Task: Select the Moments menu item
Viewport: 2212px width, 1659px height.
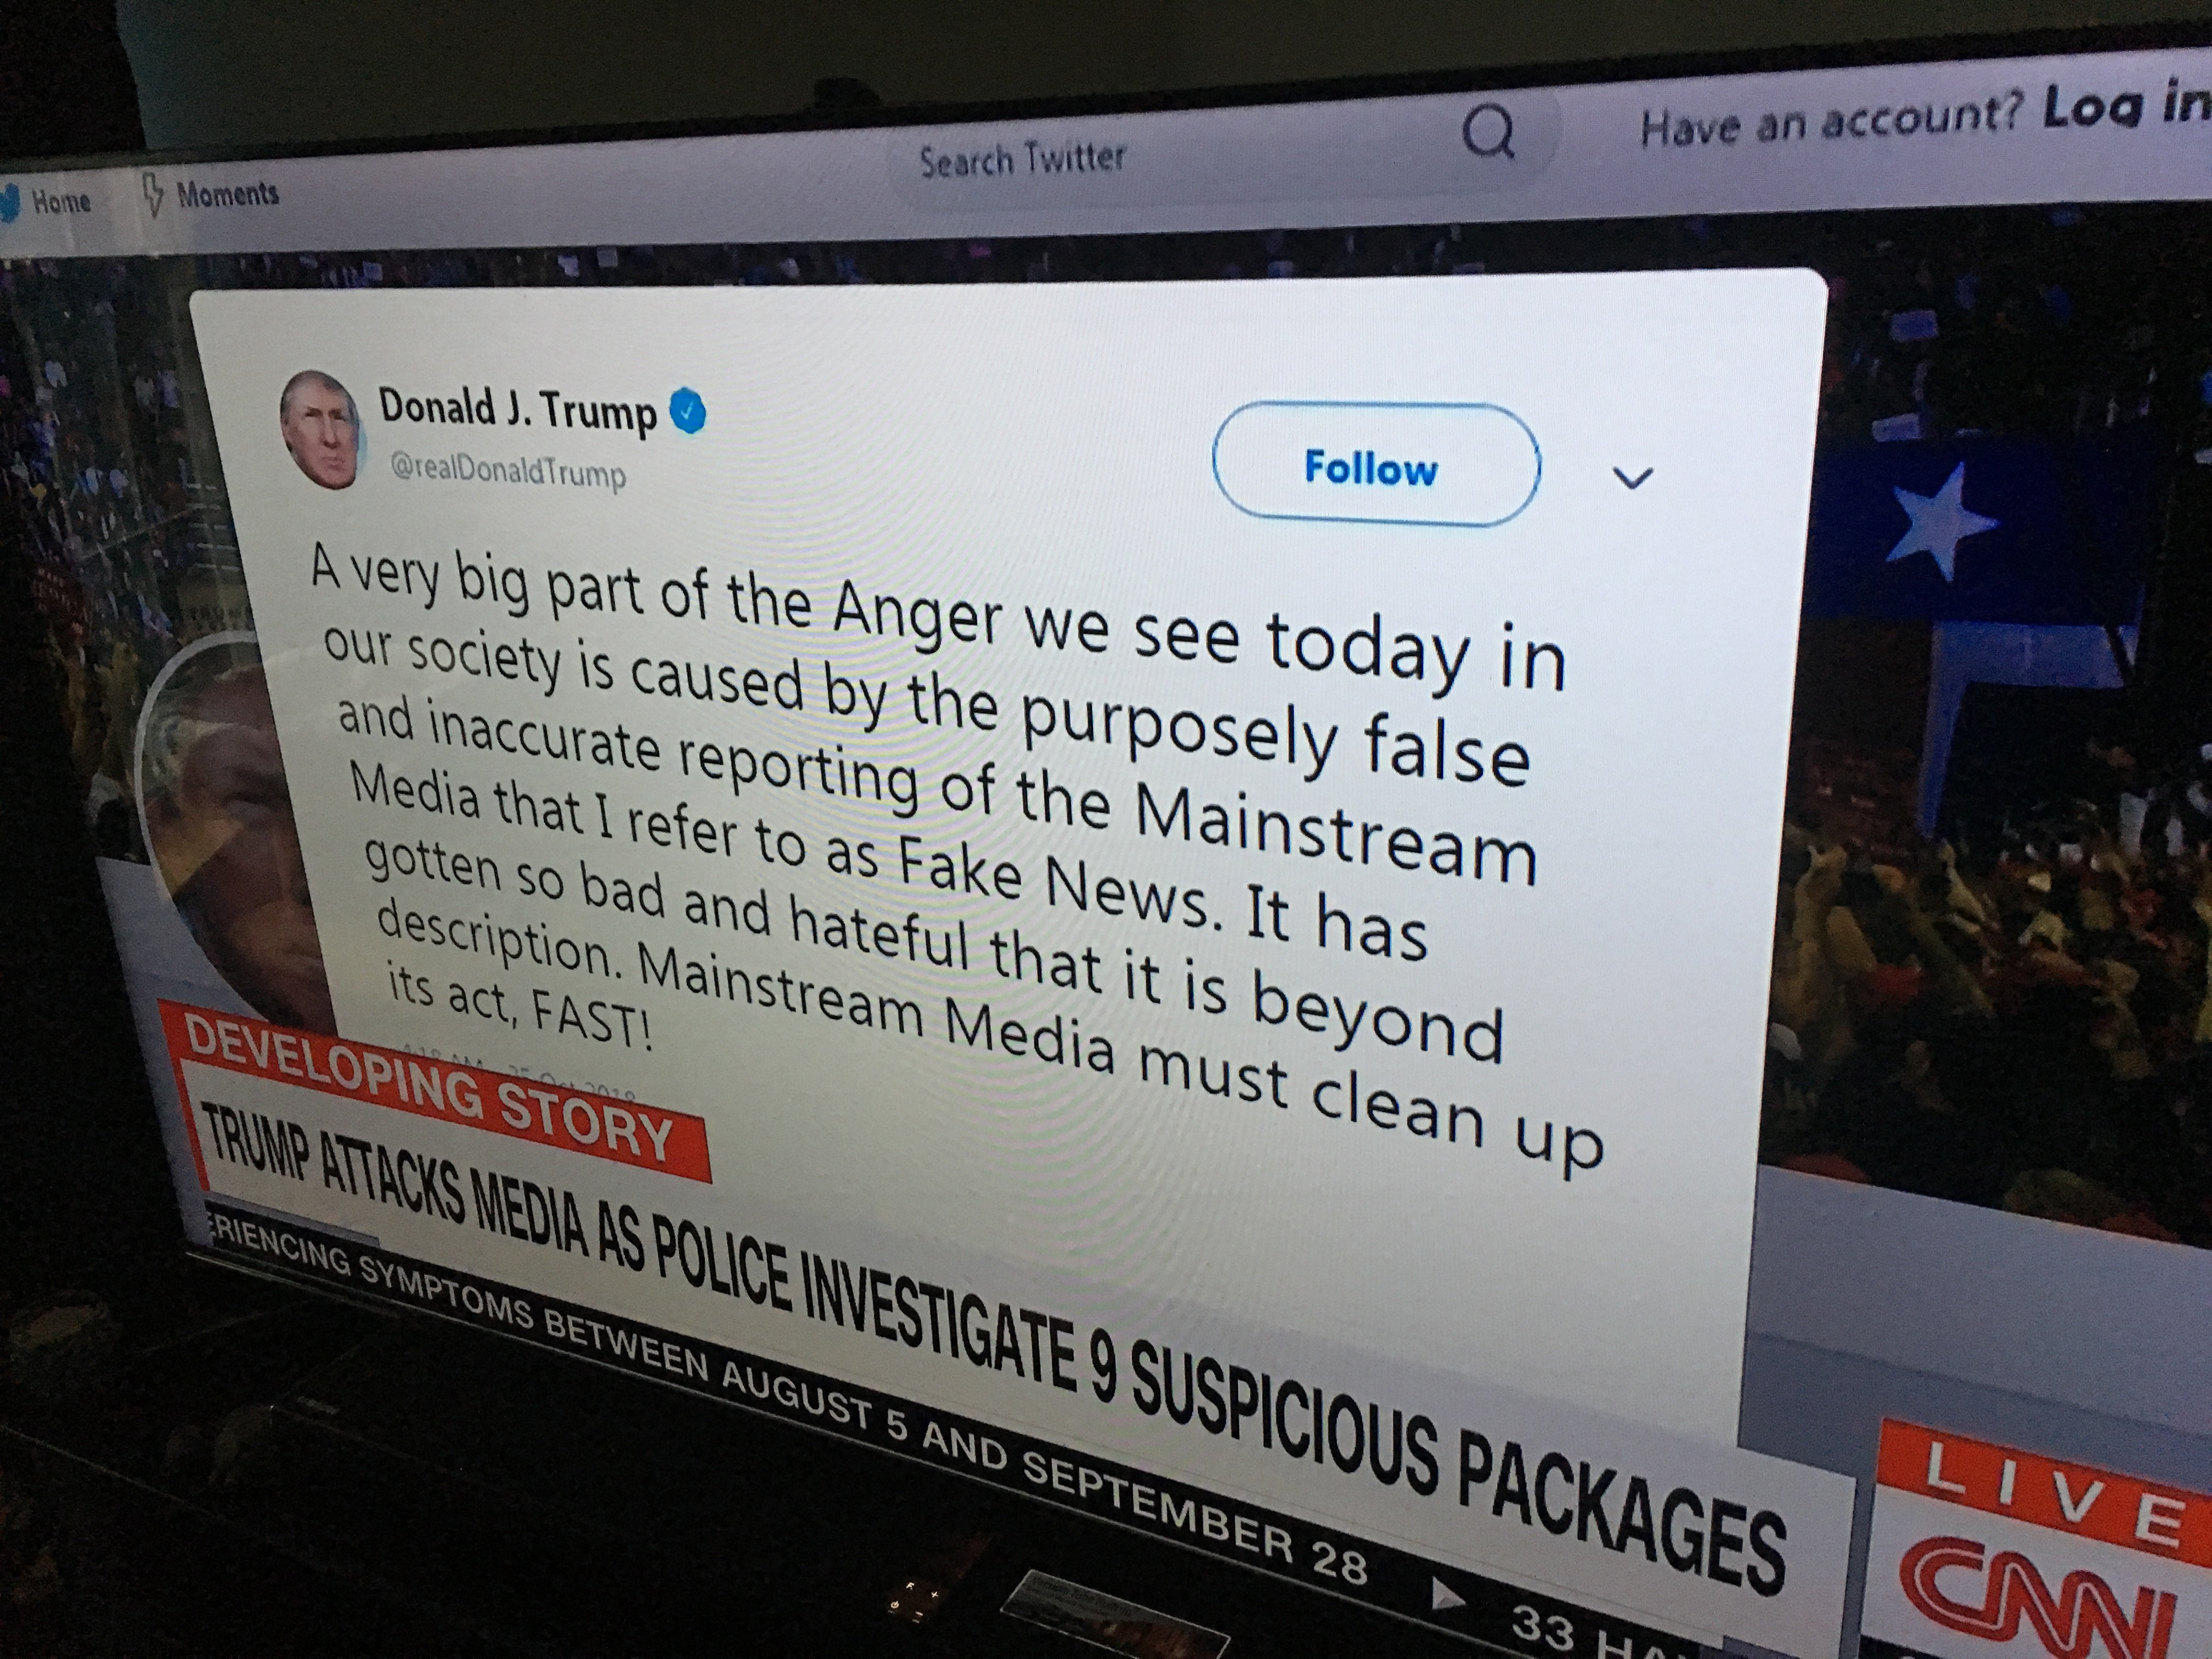Action: pos(227,193)
